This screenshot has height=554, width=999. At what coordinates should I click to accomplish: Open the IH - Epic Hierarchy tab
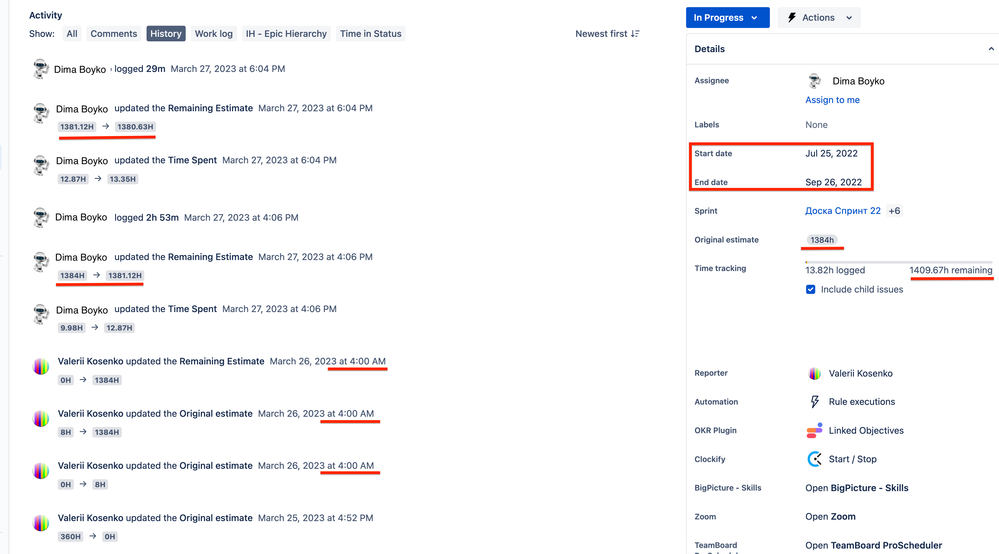point(286,34)
